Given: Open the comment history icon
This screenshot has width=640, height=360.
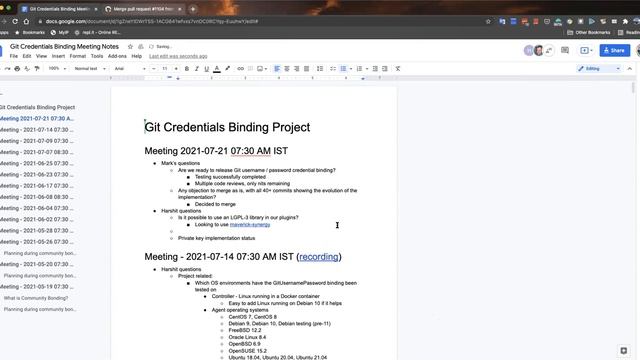Looking at the screenshot, I should click(x=565, y=50).
